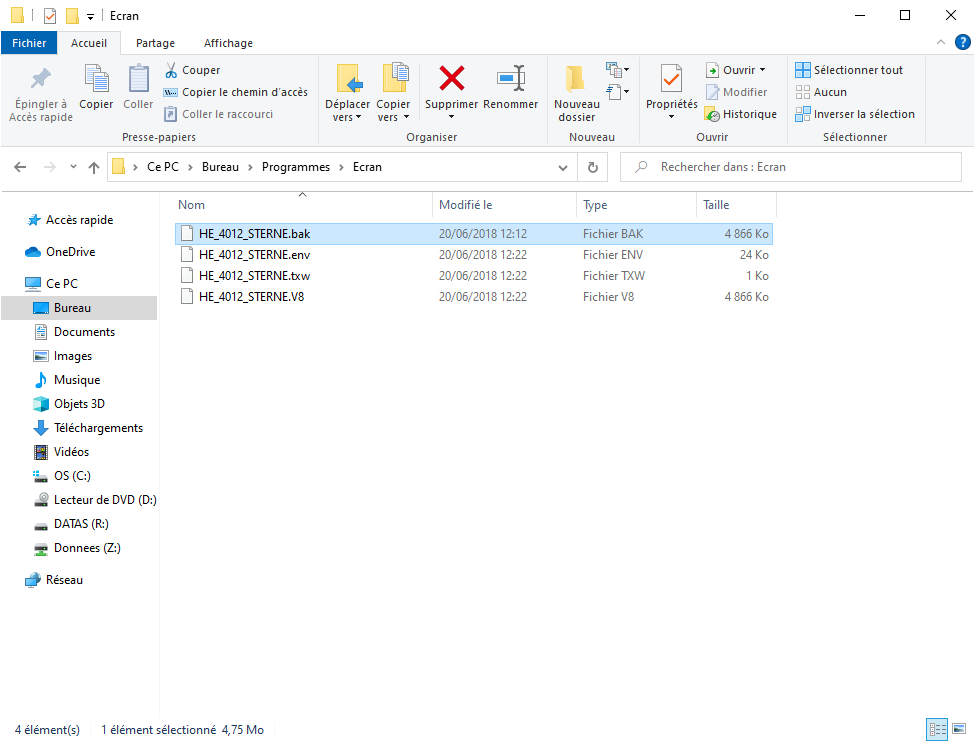Image resolution: width=975 pixels, height=742 pixels.
Task: Open file Propriétés from the ribbon
Action: (x=671, y=80)
